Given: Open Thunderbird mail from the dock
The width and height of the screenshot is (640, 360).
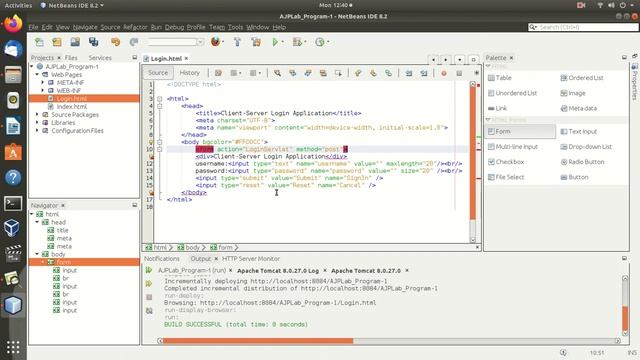Looking at the screenshot, I should point(13,49).
